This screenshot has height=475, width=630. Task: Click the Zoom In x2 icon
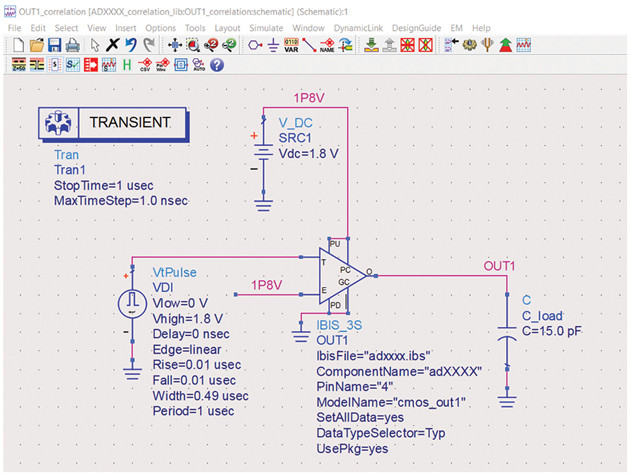point(211,45)
